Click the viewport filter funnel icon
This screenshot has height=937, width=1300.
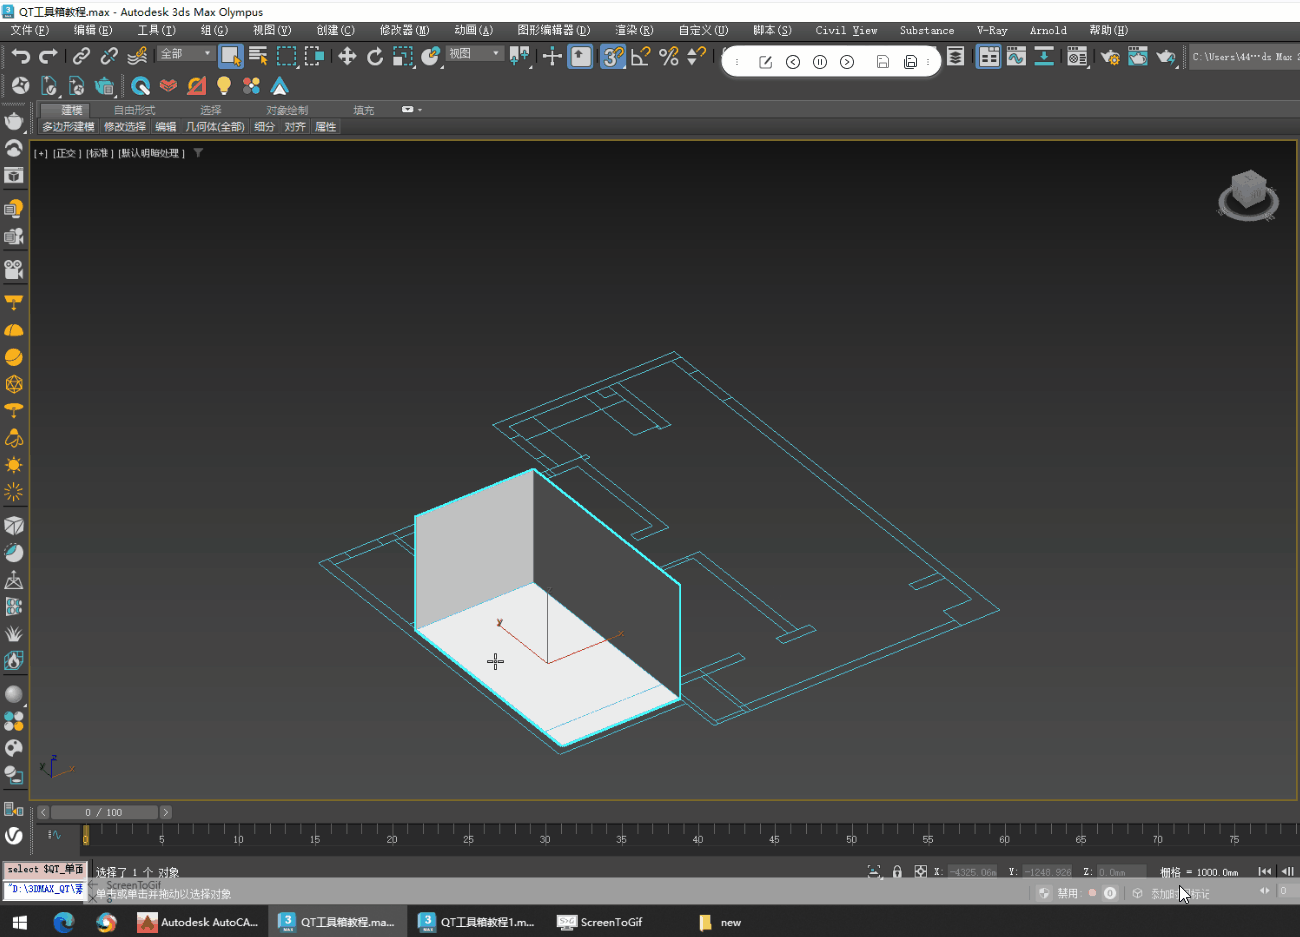point(198,153)
